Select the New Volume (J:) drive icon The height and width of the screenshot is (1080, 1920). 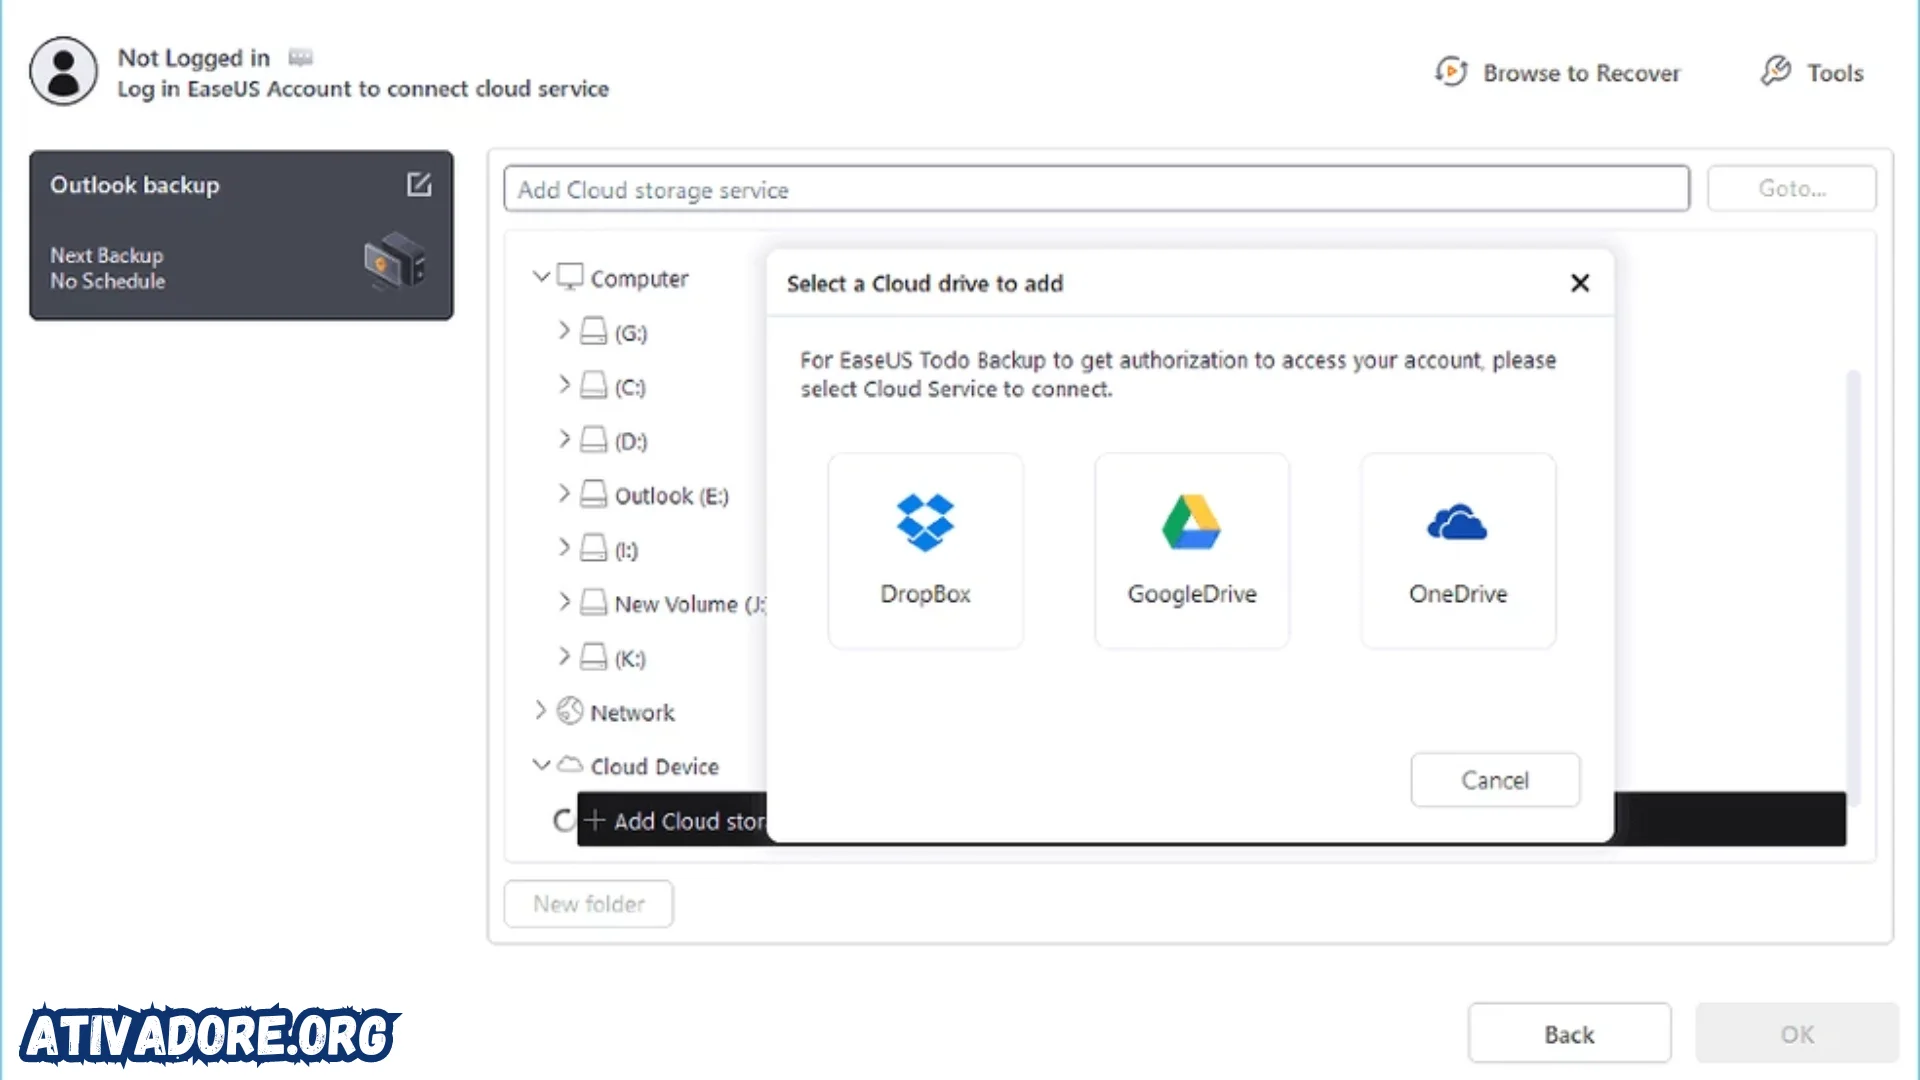coord(594,602)
